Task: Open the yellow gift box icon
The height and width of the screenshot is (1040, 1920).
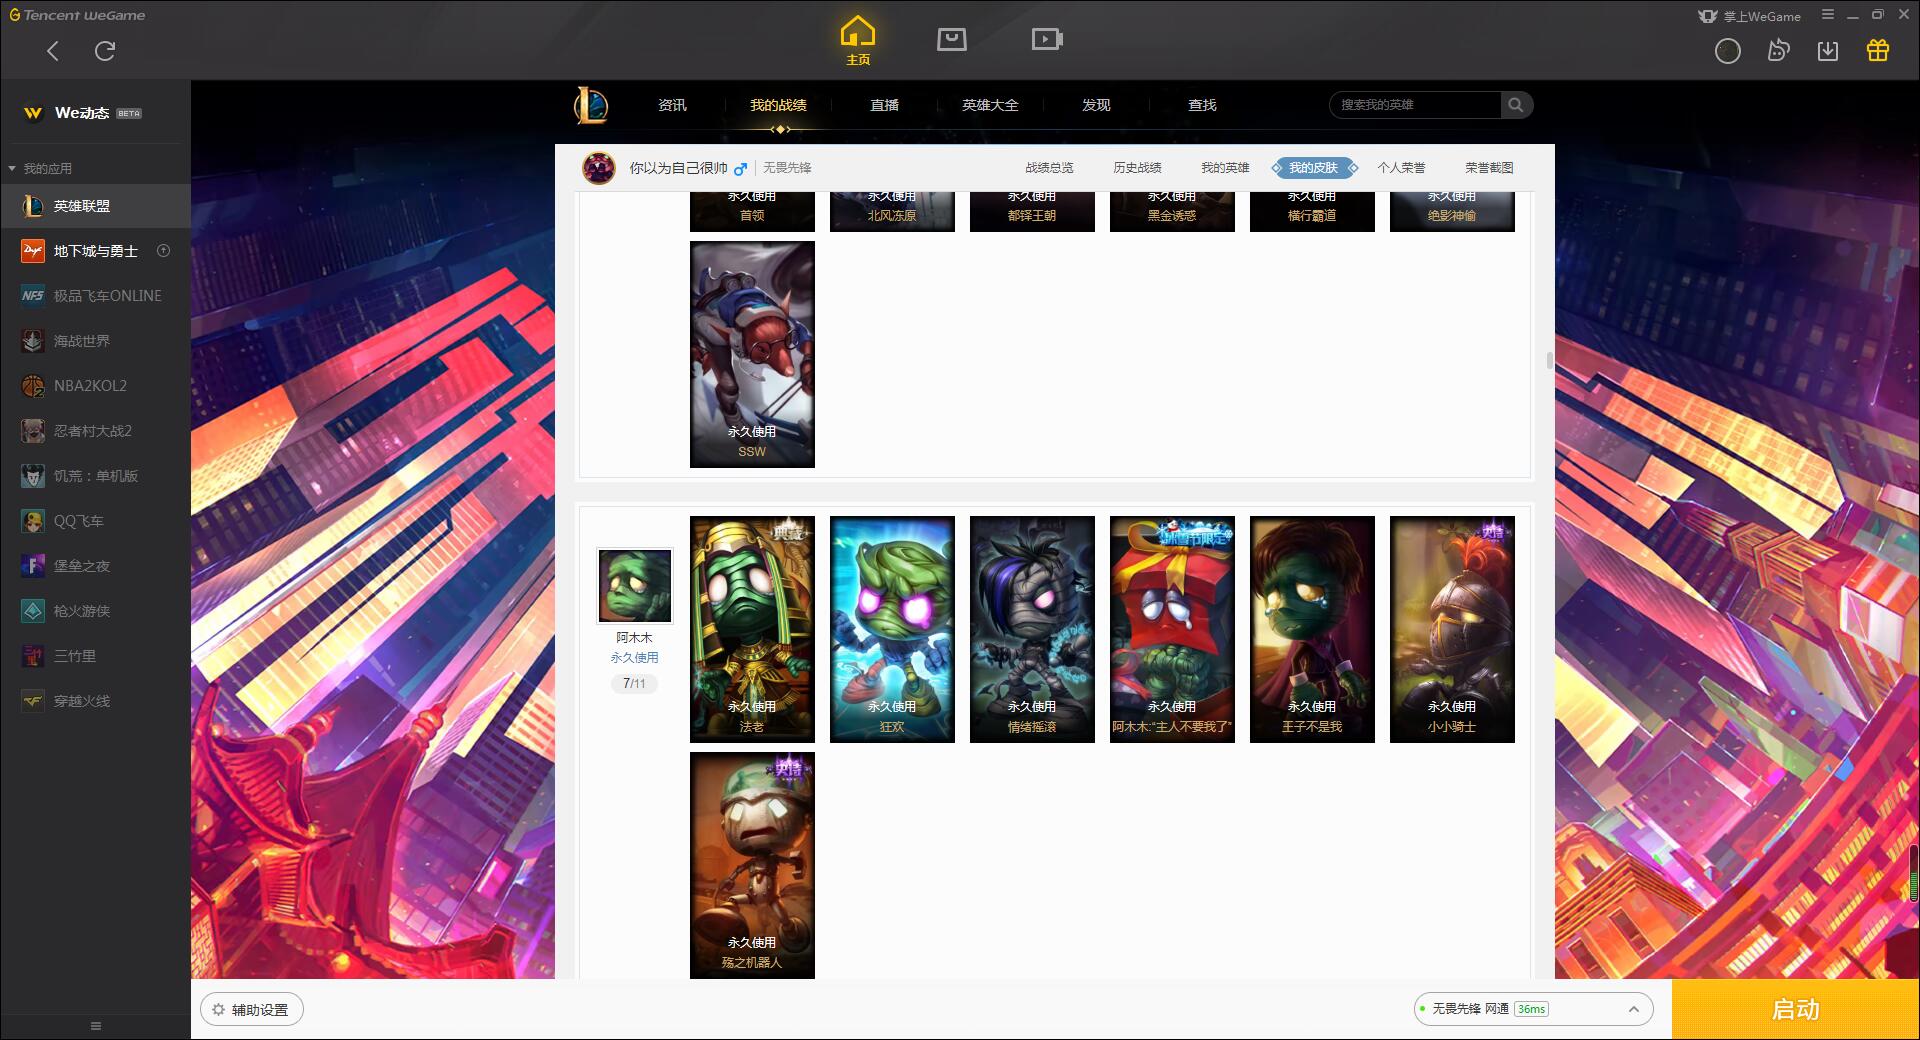Action: click(x=1878, y=51)
